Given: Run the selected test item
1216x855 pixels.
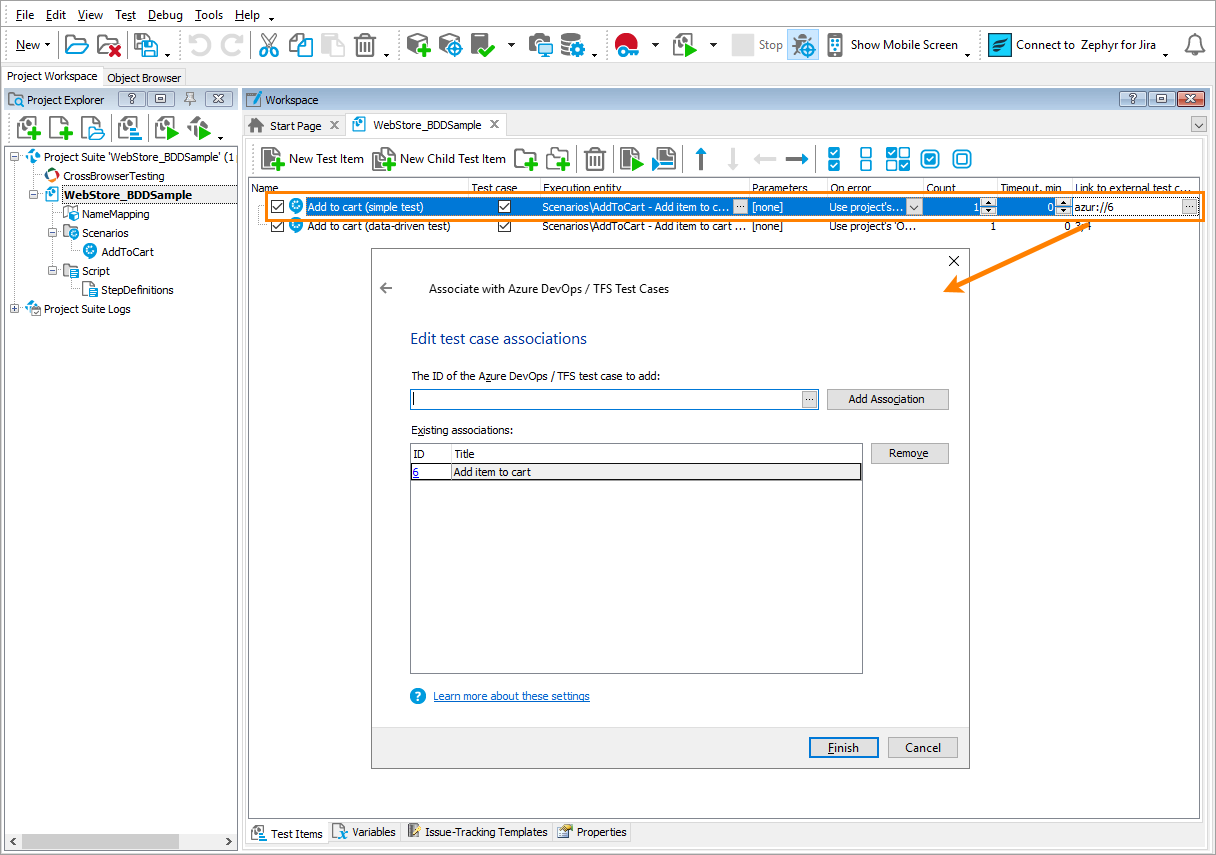Looking at the screenshot, I should tap(631, 159).
